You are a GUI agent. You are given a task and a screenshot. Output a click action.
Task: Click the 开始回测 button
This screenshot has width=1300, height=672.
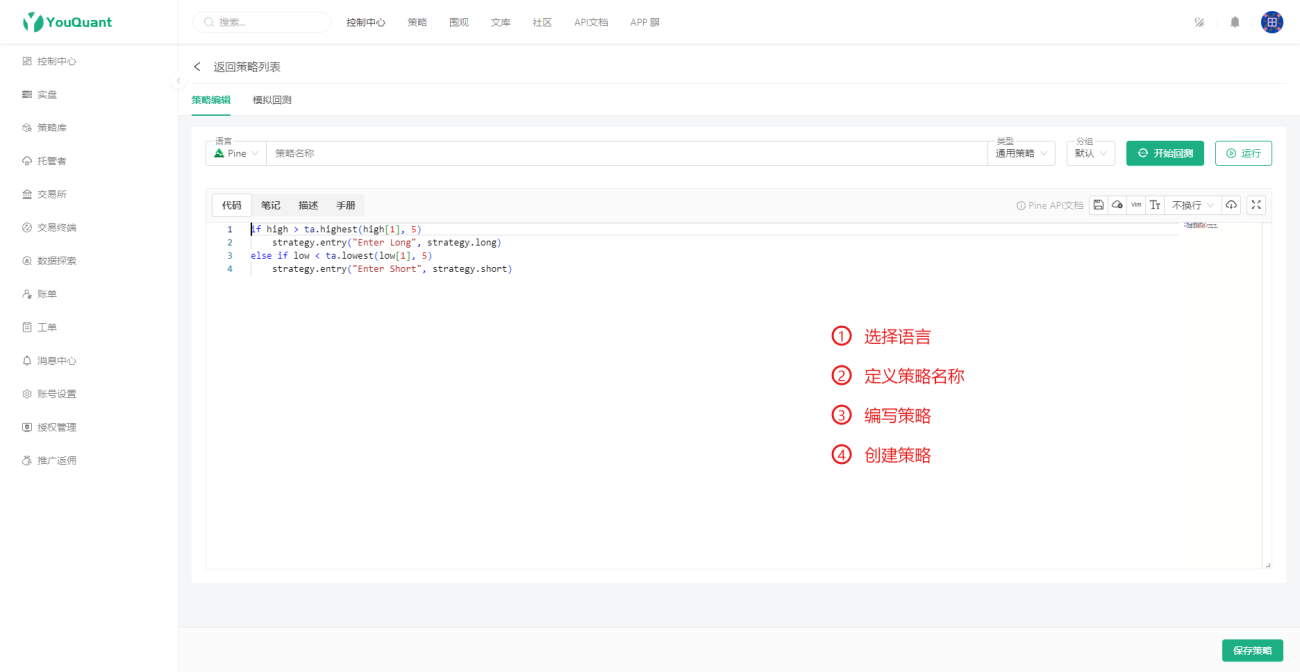[1165, 153]
